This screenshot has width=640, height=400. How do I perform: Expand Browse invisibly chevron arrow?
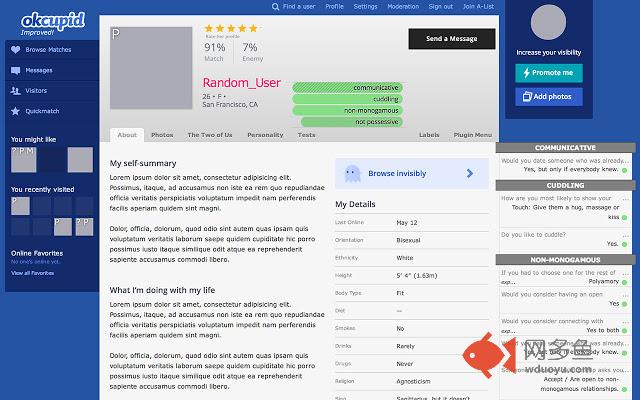pos(470,173)
